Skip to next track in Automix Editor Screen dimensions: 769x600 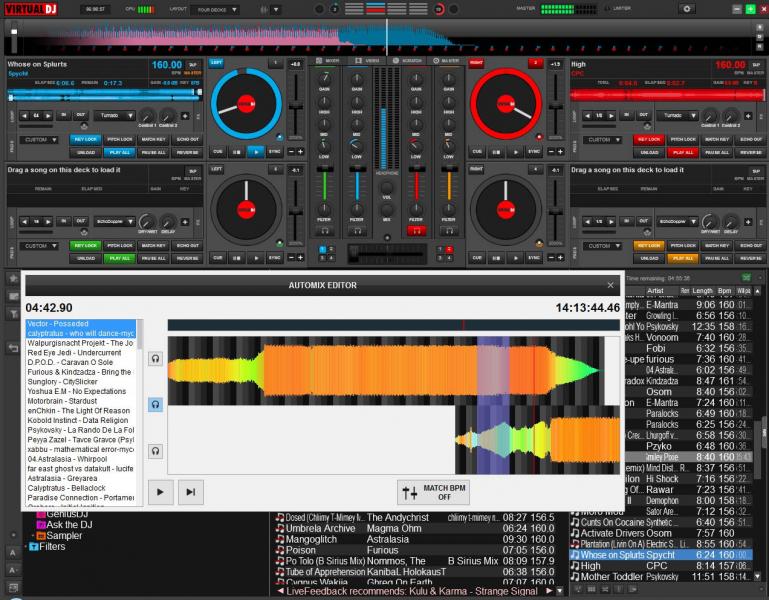pos(191,492)
